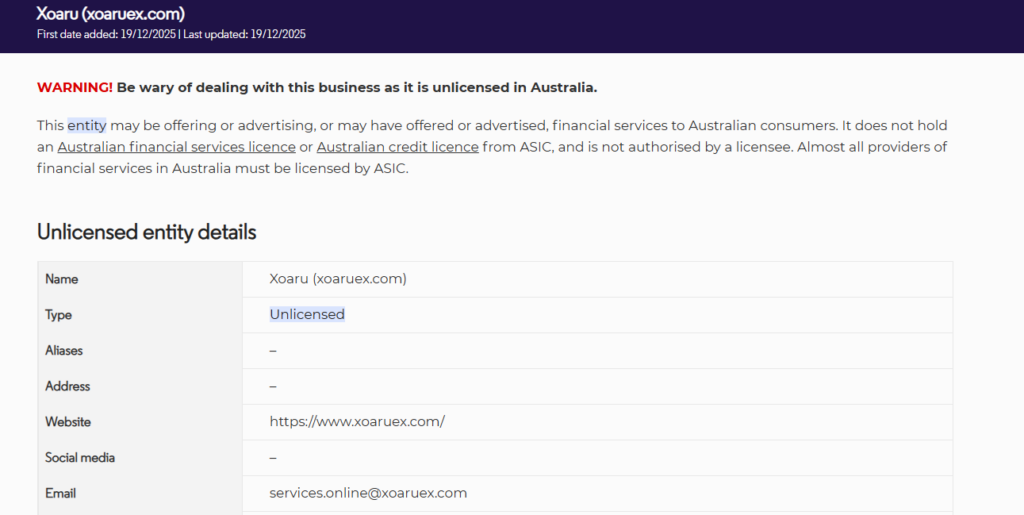Click the 'Last updated' date text
The height and width of the screenshot is (515, 1024).
tap(245, 34)
